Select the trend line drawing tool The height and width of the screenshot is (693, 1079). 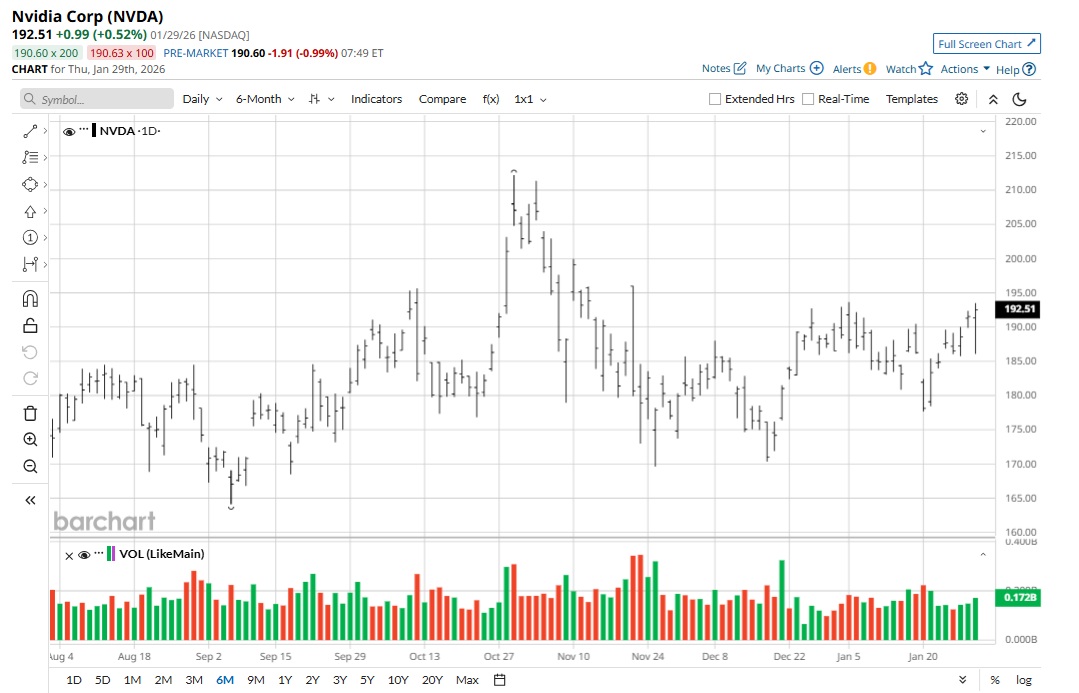point(30,131)
